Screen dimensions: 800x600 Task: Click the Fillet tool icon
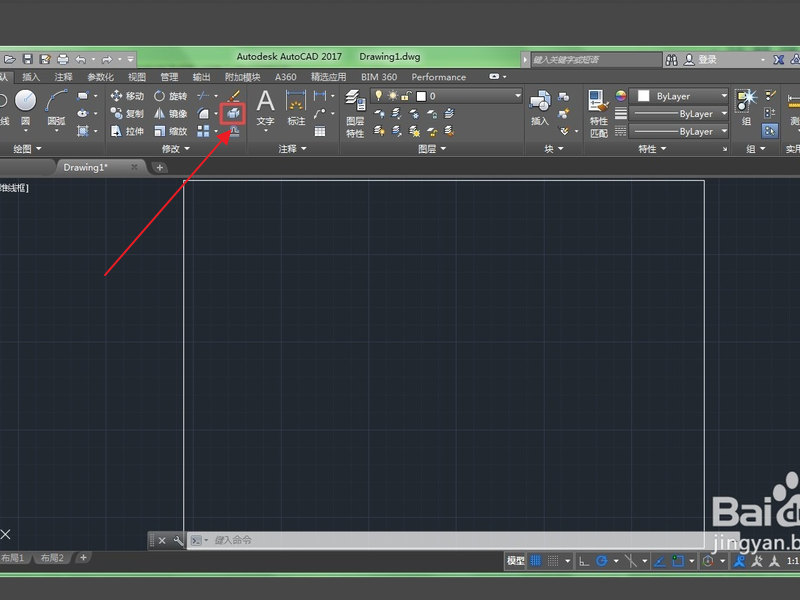pyautogui.click(x=203, y=113)
